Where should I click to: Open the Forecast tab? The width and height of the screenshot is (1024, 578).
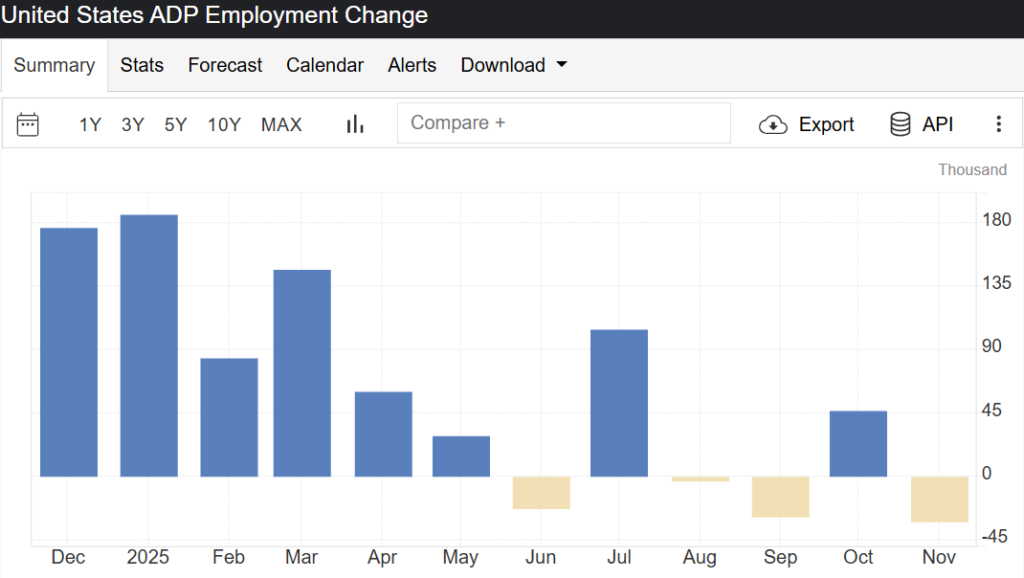[225, 65]
